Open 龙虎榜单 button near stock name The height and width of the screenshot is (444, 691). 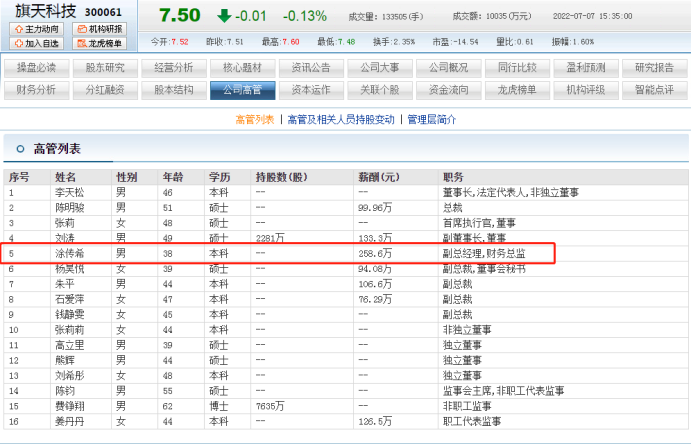(100, 43)
